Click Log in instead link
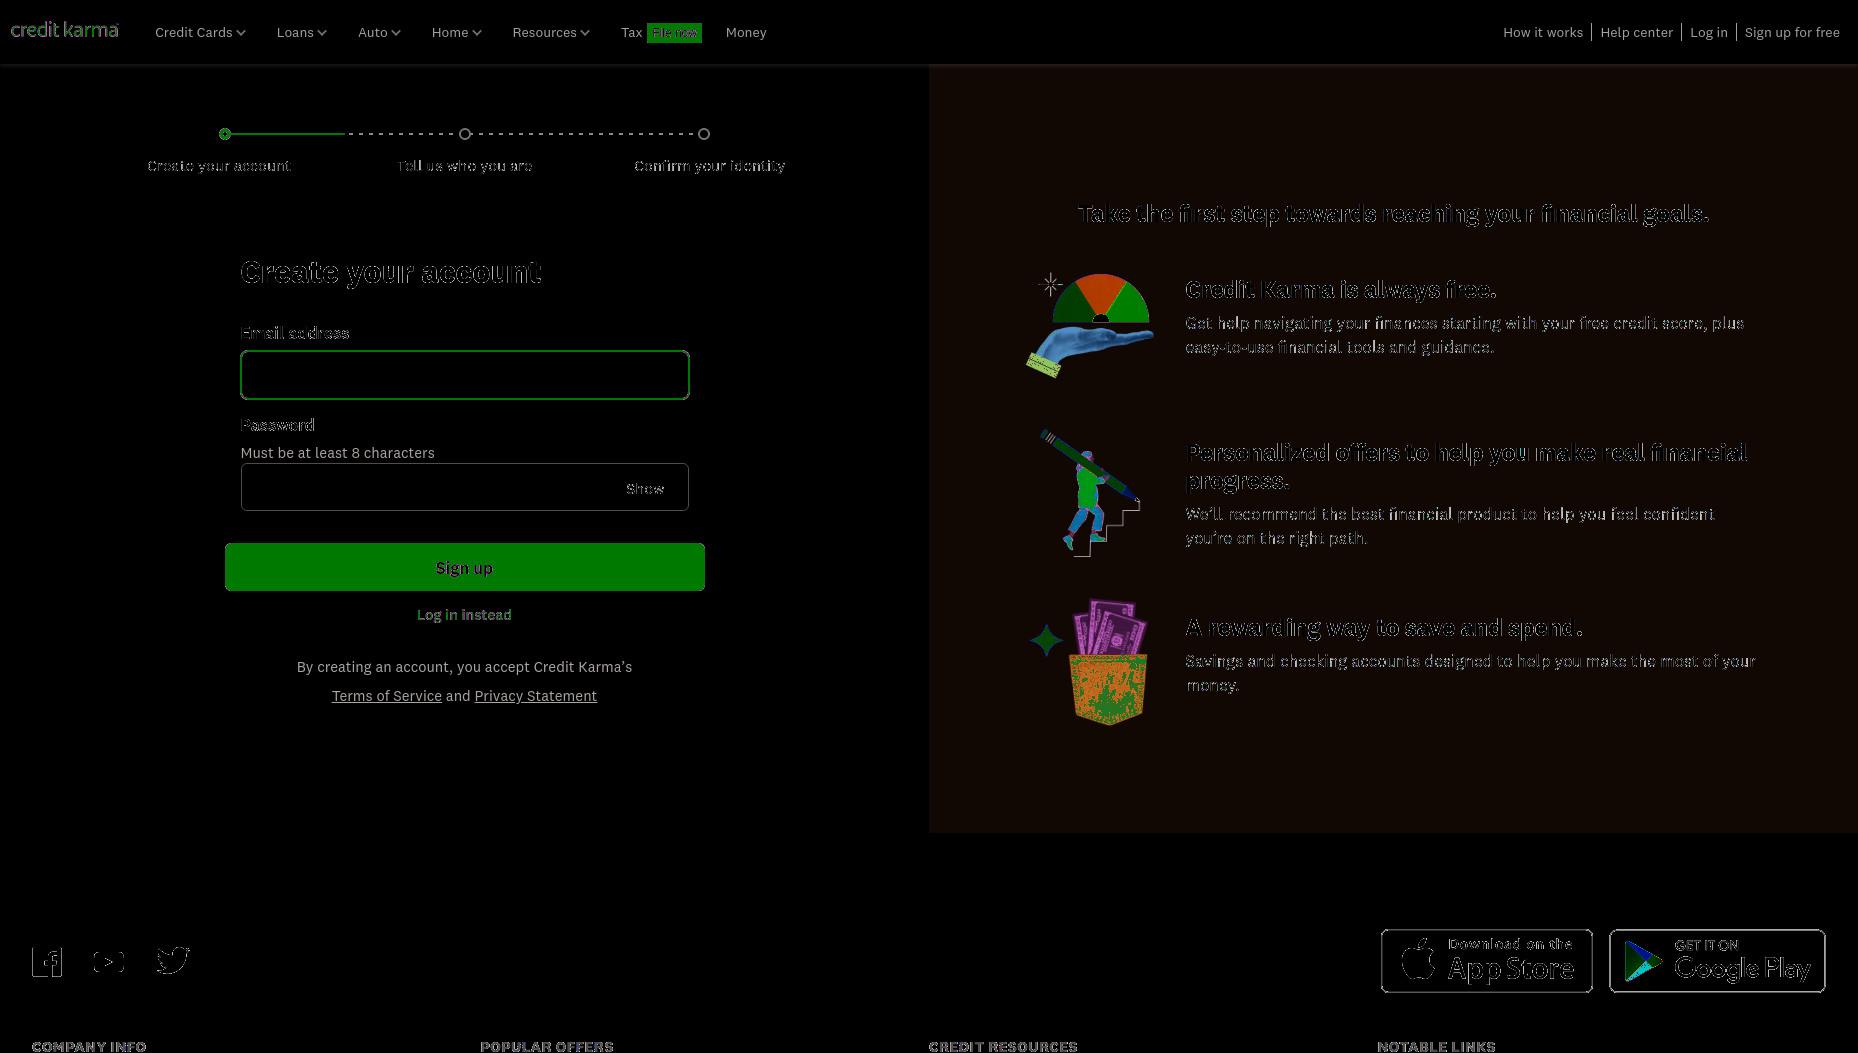The width and height of the screenshot is (1858, 1053). [464, 615]
